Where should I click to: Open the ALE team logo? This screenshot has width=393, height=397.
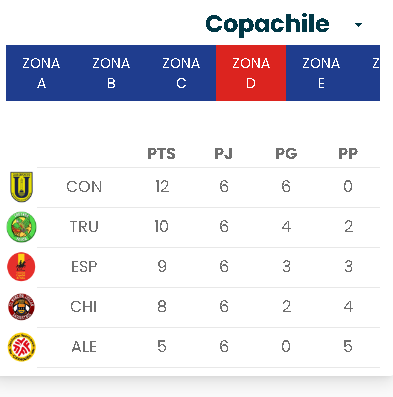coord(21,347)
